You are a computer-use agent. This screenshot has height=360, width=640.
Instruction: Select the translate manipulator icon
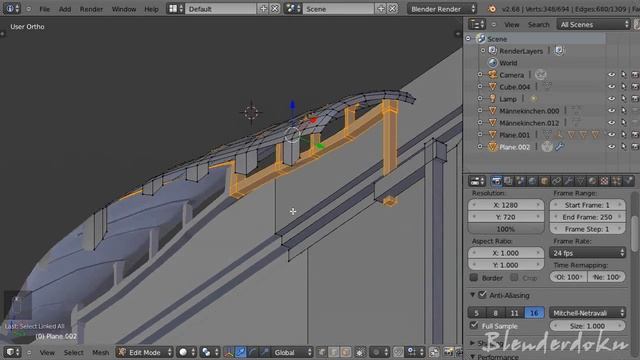click(241, 352)
